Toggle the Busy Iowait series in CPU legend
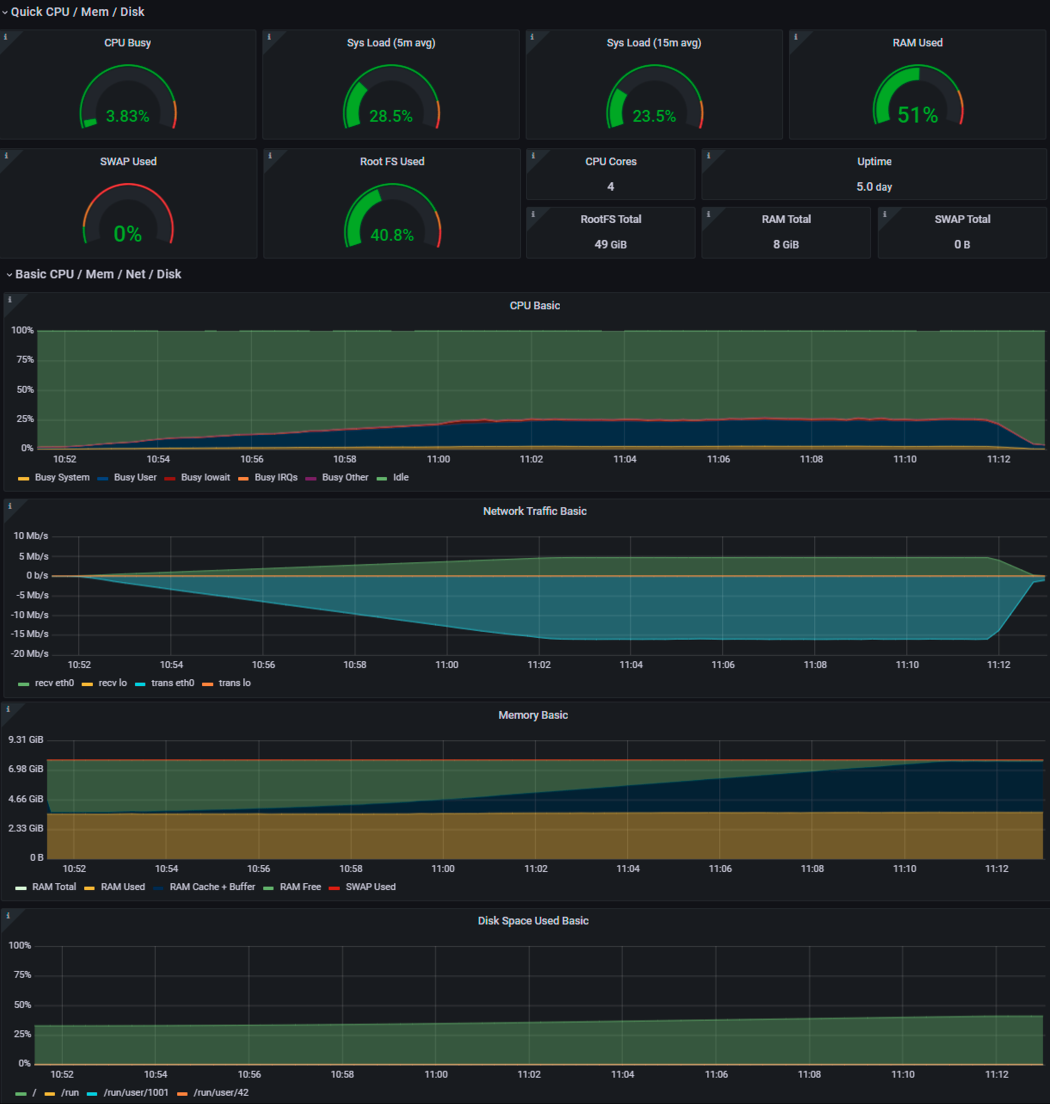This screenshot has width=1050, height=1104. pyautogui.click(x=205, y=478)
